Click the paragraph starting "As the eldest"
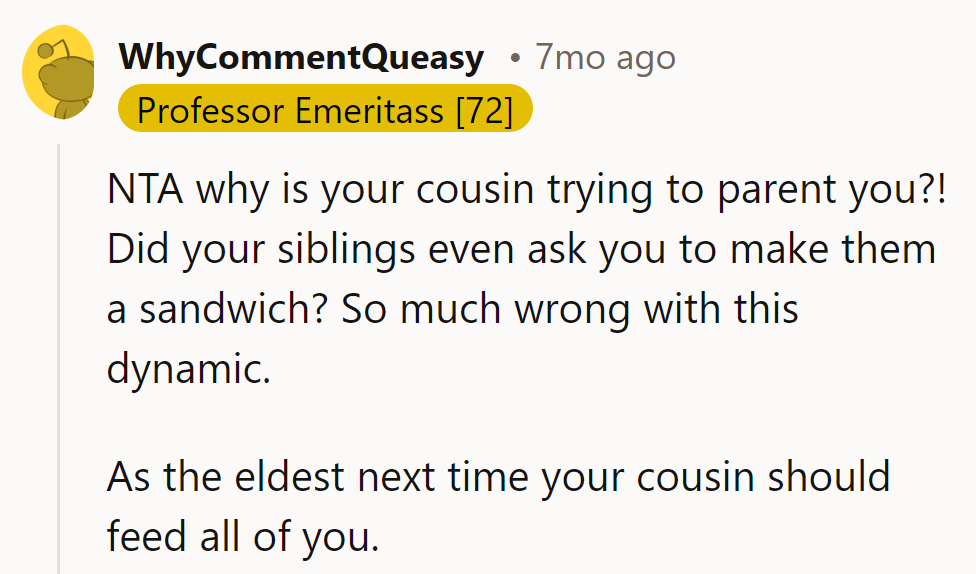This screenshot has height=574, width=976. tap(498, 507)
